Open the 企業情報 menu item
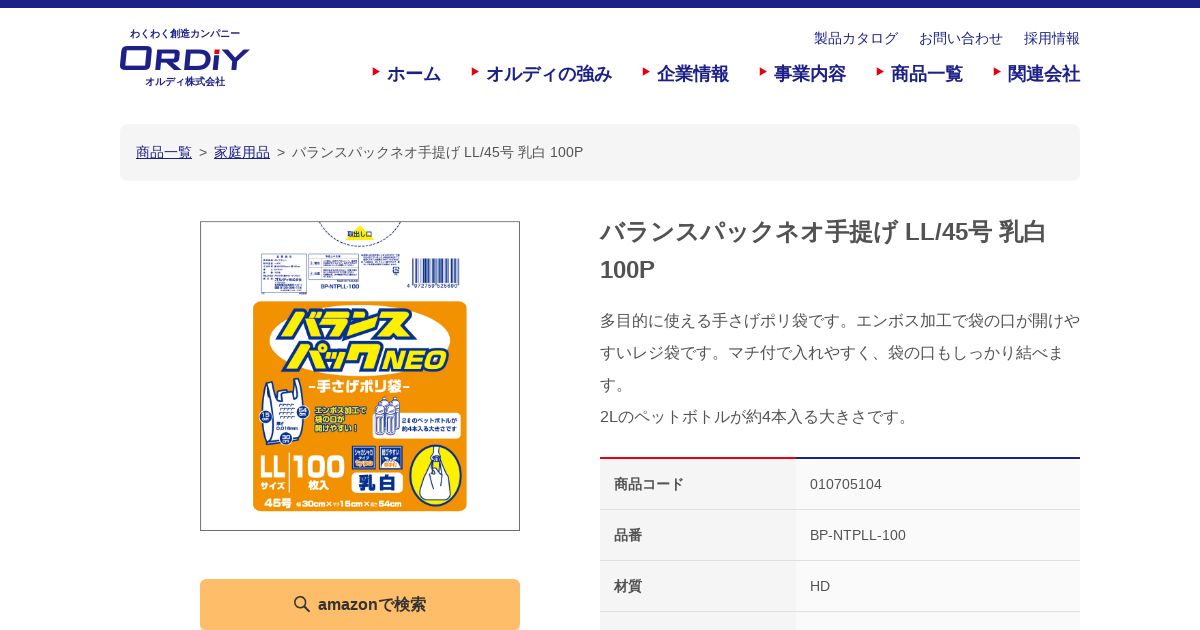 [x=685, y=74]
